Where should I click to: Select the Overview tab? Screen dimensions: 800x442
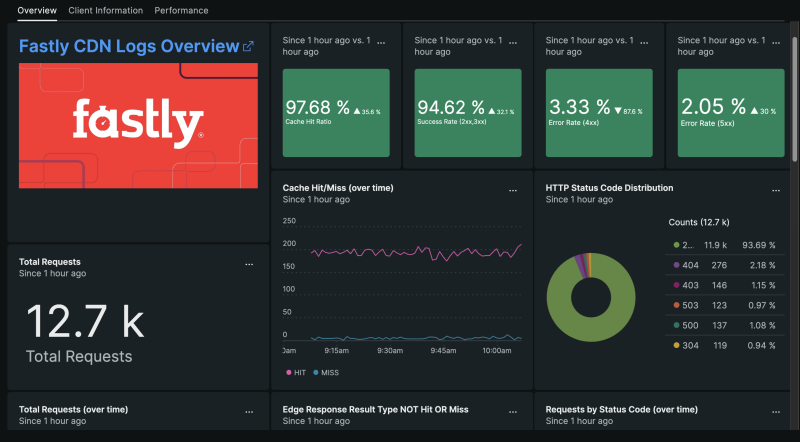point(37,10)
